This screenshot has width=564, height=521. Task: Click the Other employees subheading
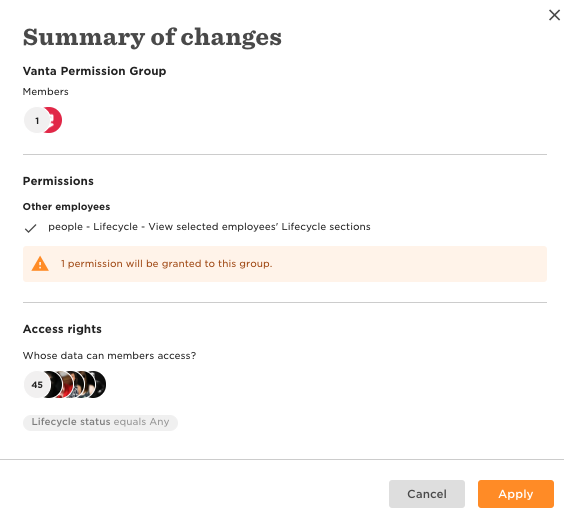pyautogui.click(x=67, y=207)
